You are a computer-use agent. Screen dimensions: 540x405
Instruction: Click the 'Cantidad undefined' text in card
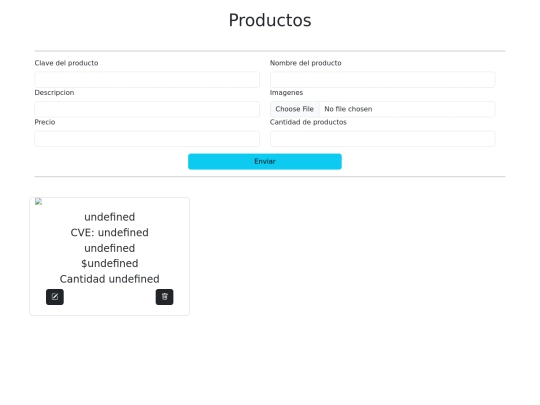[x=110, y=279]
